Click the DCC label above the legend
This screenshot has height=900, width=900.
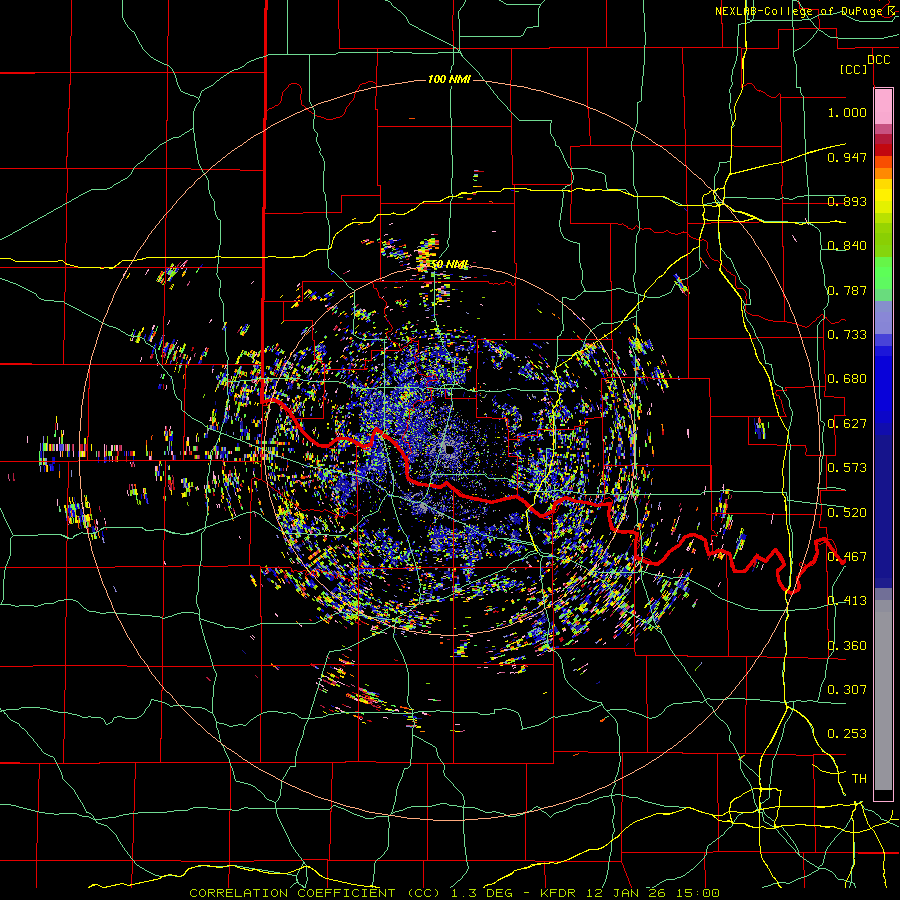(x=879, y=60)
